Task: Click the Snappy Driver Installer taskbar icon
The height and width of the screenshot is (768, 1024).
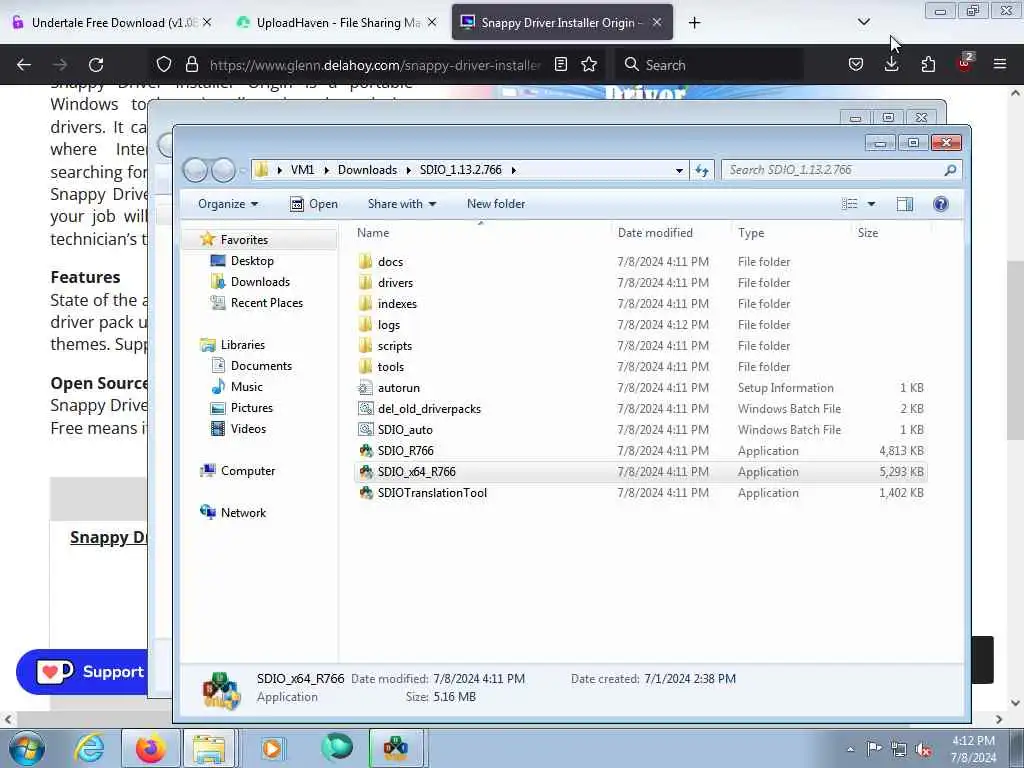Action: 396,748
